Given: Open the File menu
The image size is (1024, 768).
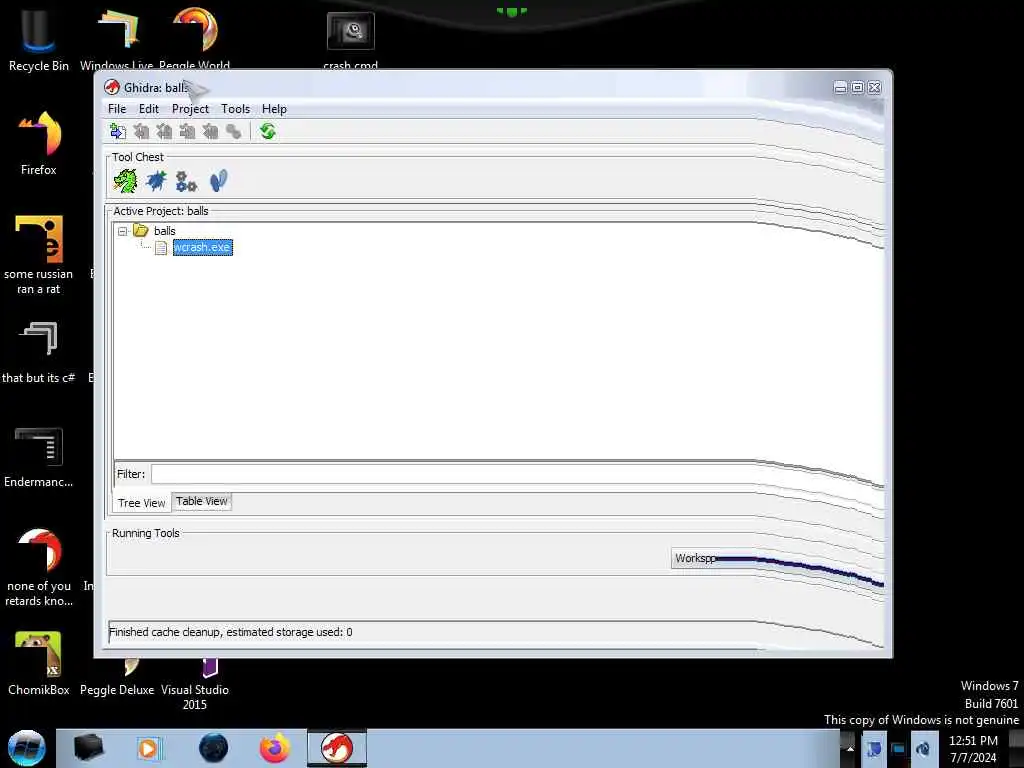Looking at the screenshot, I should coord(117,109).
